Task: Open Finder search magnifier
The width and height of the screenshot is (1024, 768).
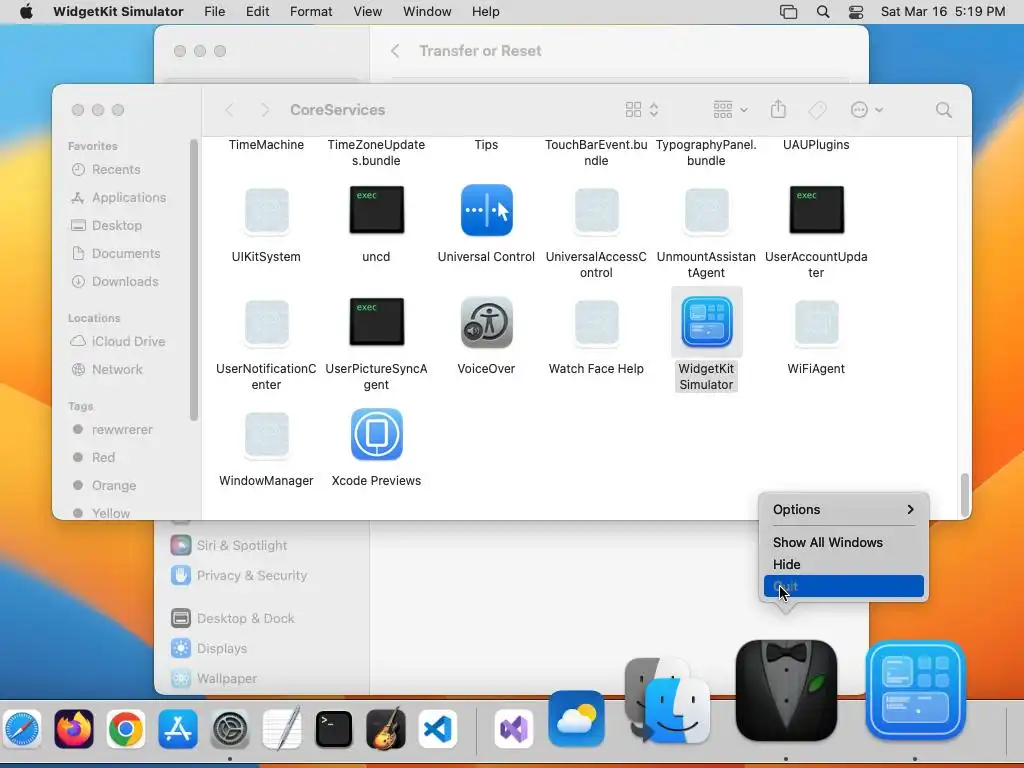Action: (x=944, y=110)
